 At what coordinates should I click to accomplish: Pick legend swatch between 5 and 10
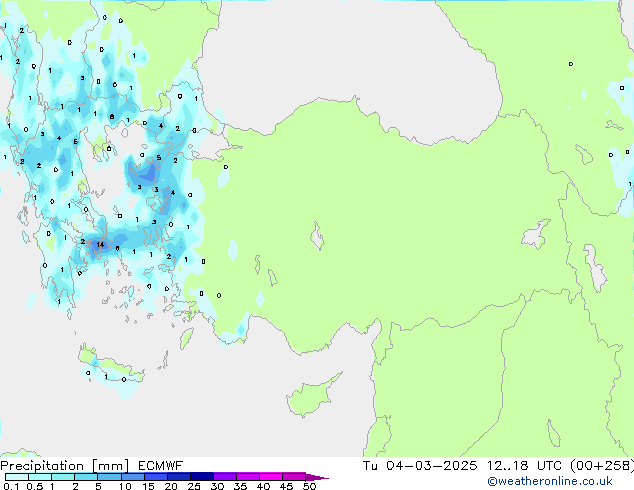109,477
